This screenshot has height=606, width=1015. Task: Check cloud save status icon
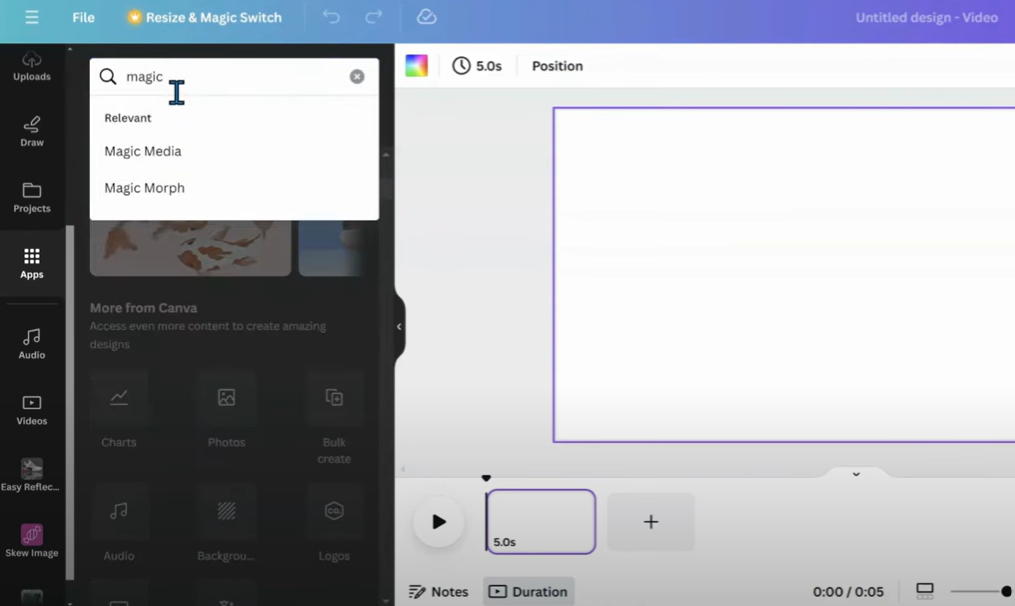pos(426,17)
